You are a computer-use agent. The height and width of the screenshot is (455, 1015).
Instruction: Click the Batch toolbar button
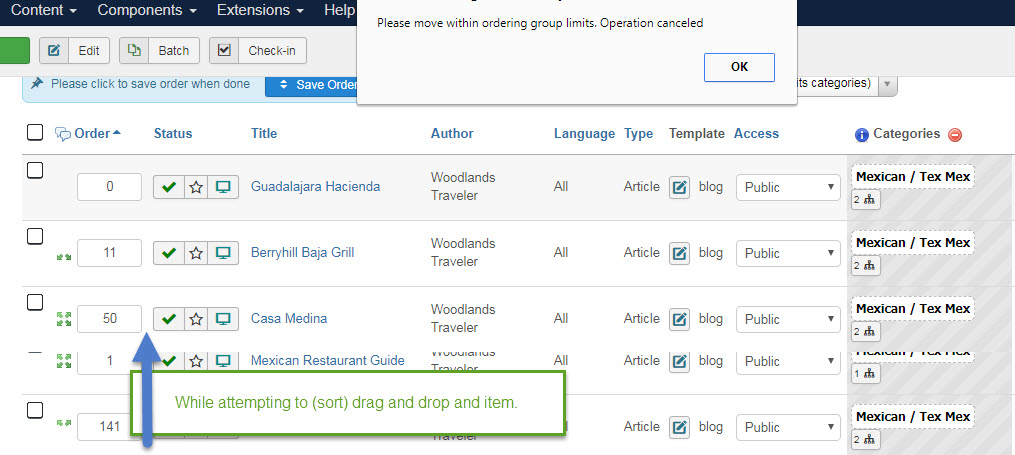[x=160, y=50]
